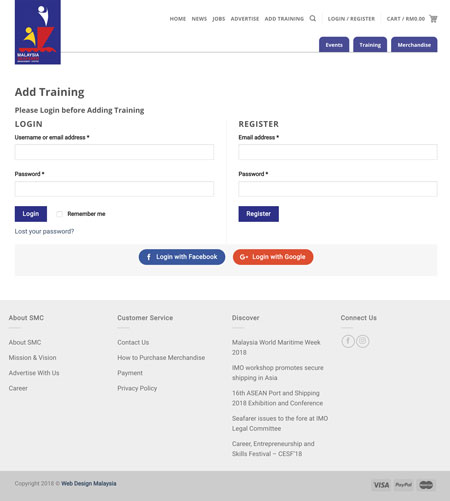Open Payment footer link
The height and width of the screenshot is (501, 450).
[130, 373]
